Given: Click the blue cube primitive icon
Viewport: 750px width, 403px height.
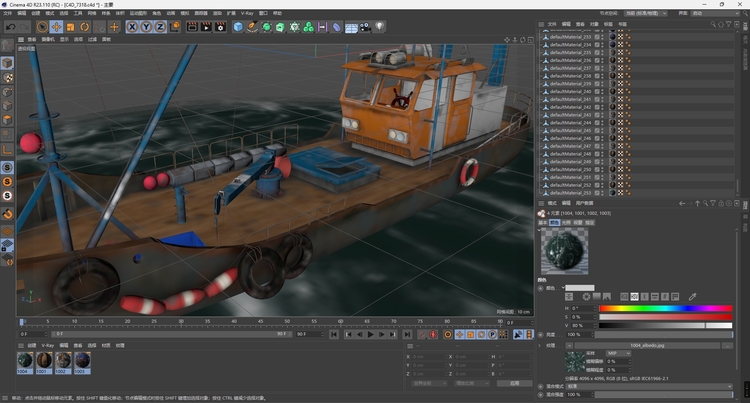Looking at the screenshot, I should click(x=238, y=27).
